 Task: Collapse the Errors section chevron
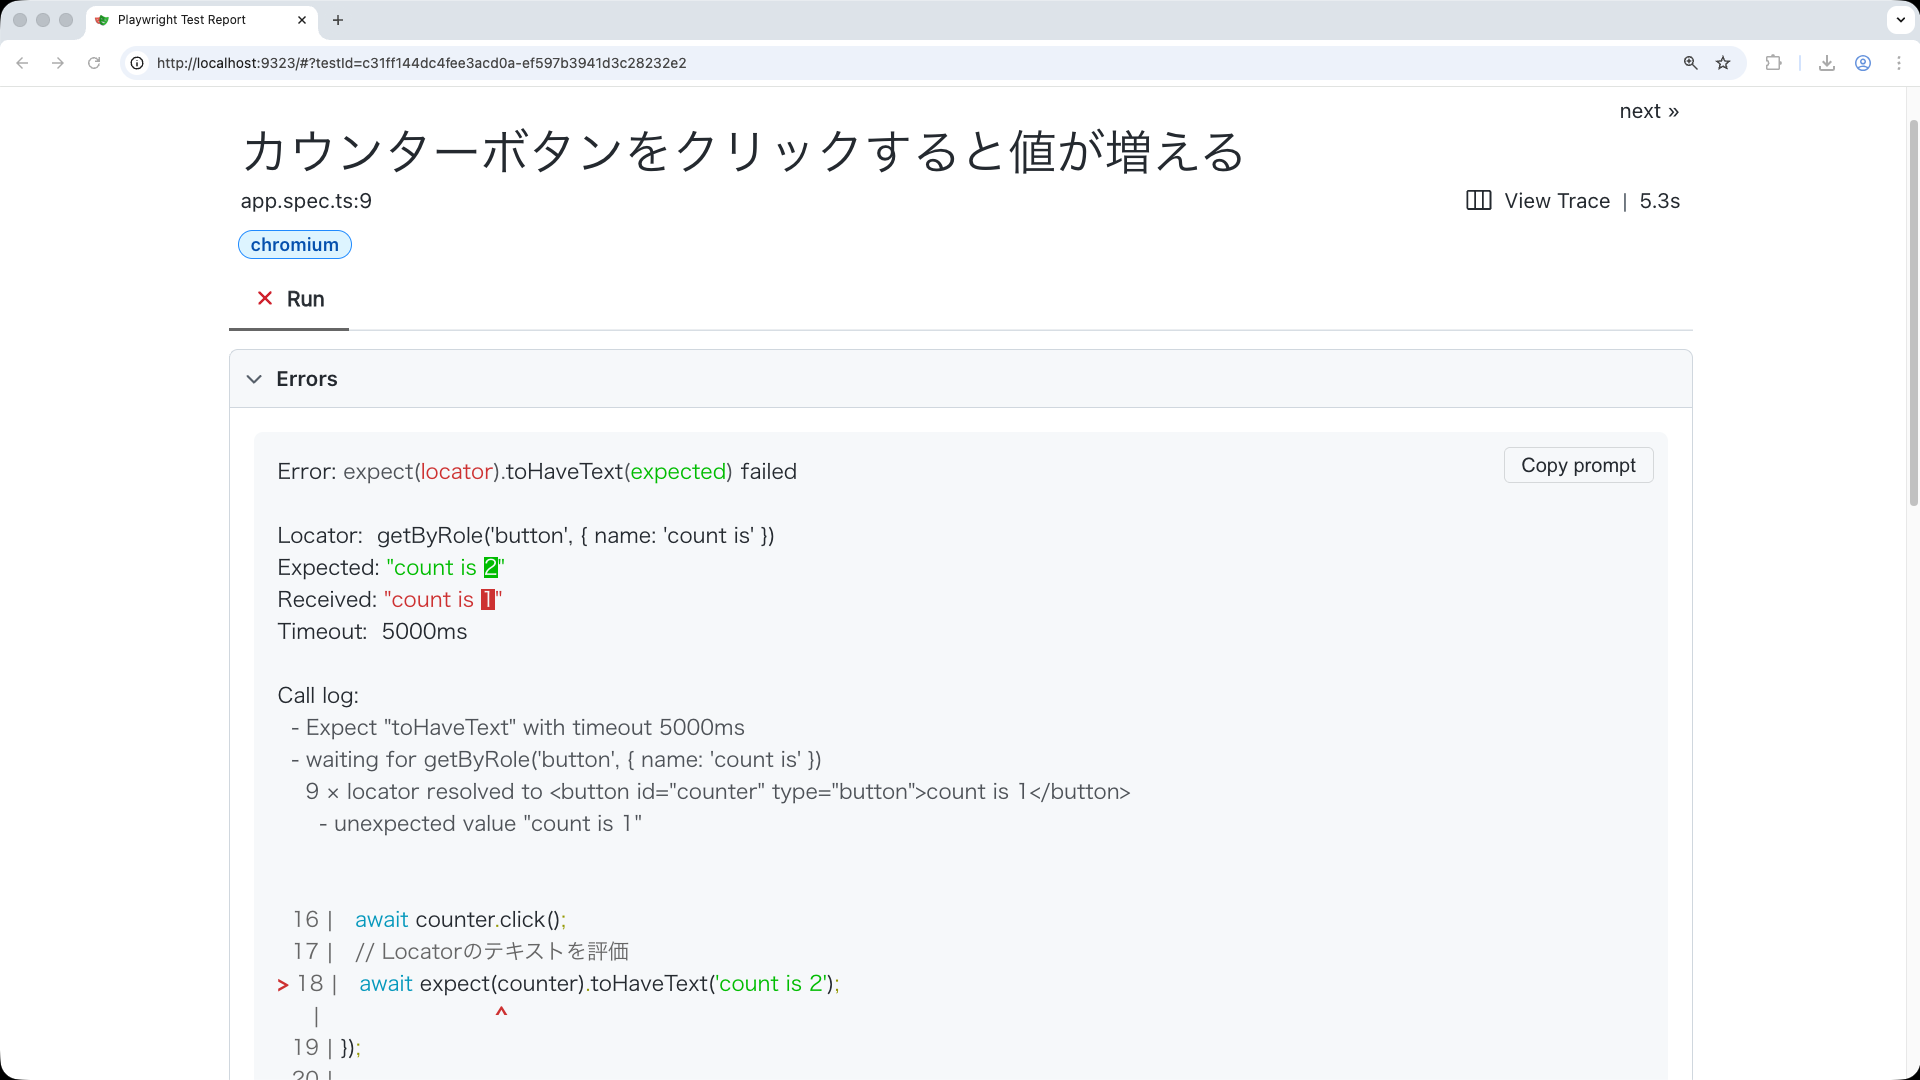254,378
